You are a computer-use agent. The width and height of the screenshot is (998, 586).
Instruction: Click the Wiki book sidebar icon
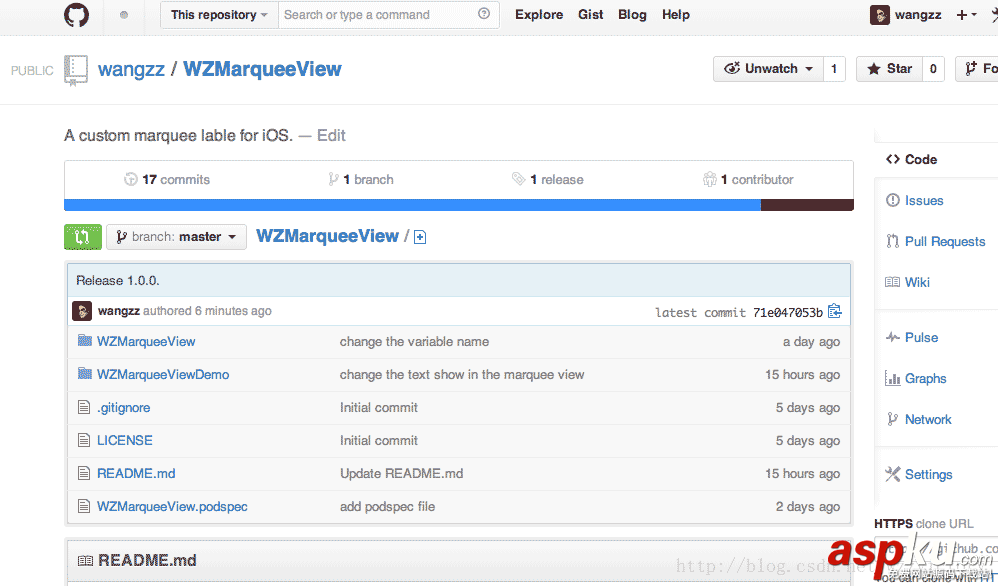(892, 282)
